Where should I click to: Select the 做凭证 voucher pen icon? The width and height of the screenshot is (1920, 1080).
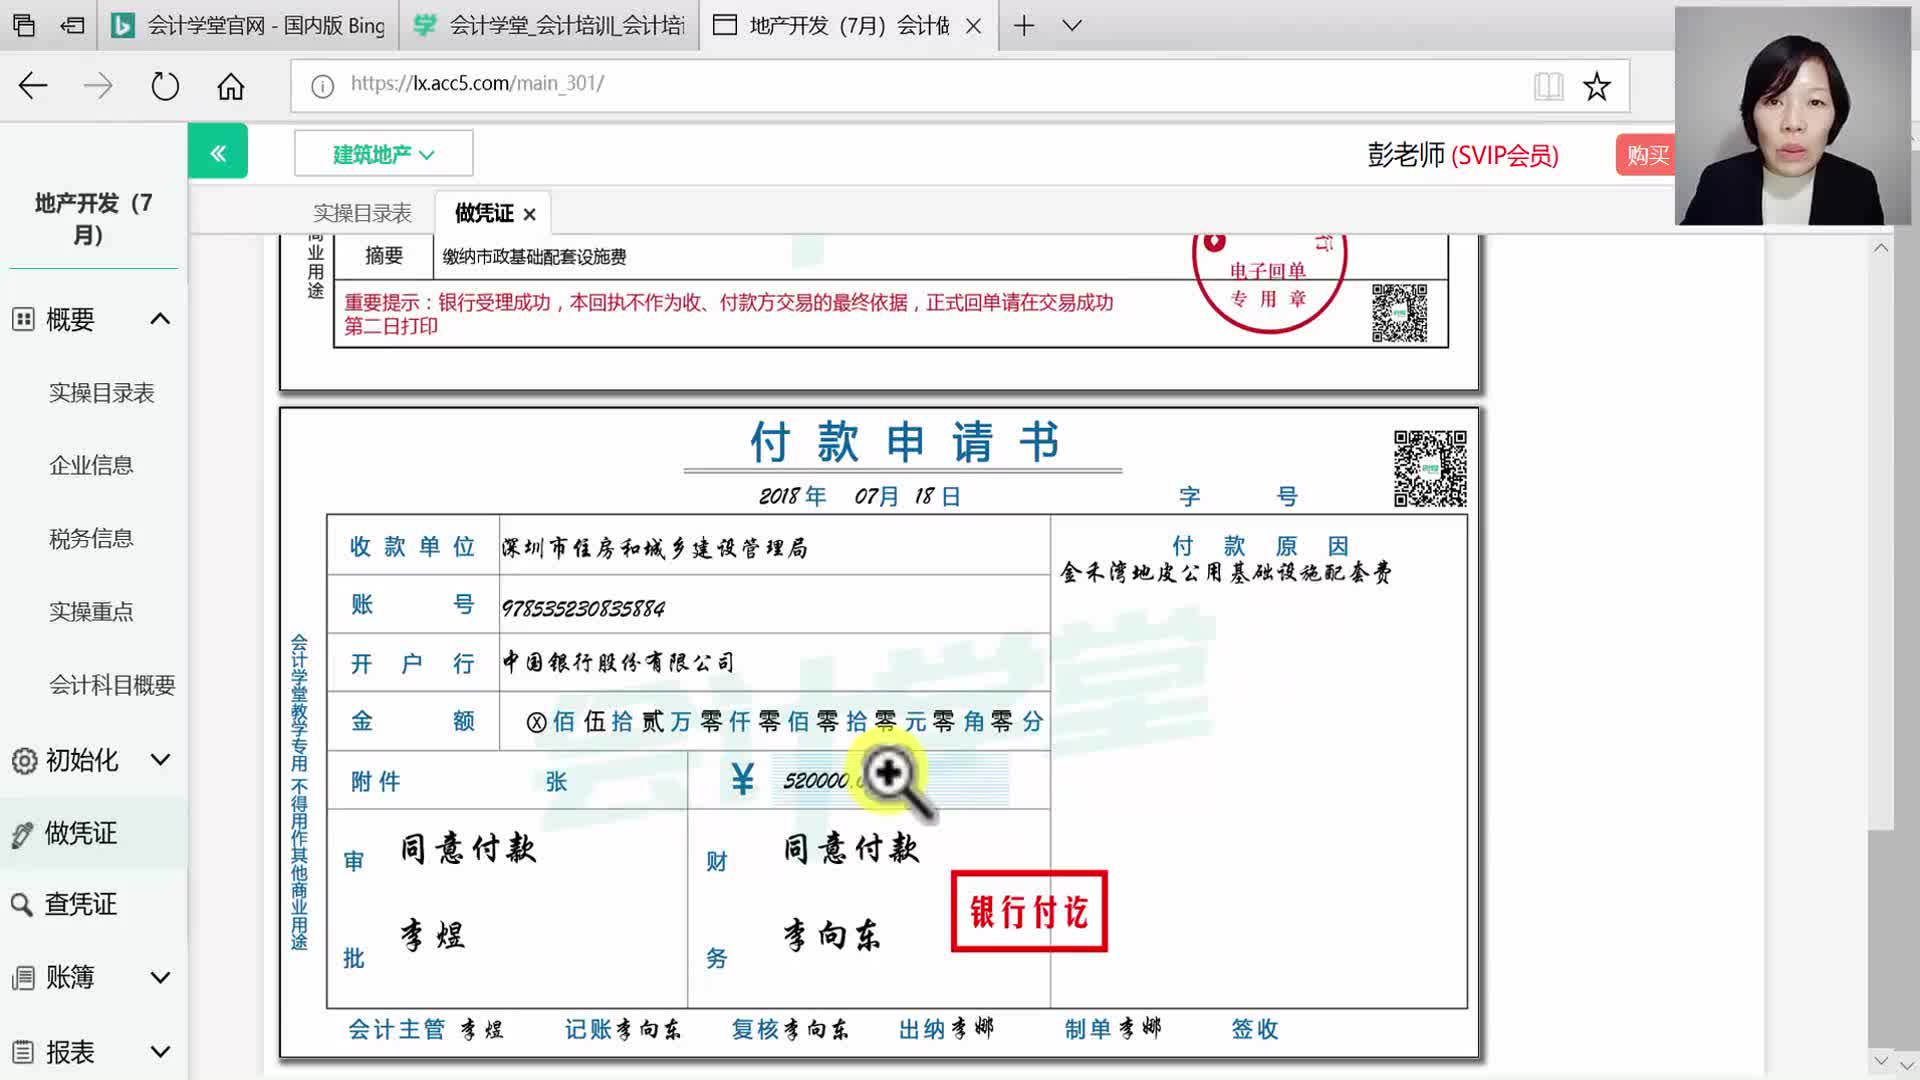pos(23,833)
